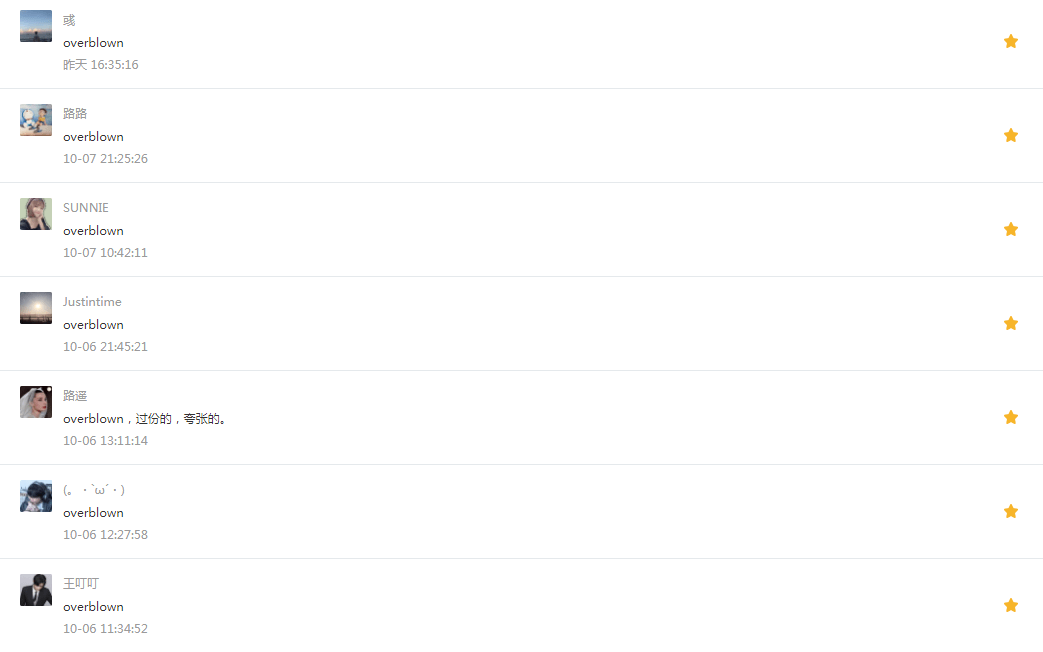Select comment text 'overblown，过份的，夸张的。'

[x=145, y=418]
